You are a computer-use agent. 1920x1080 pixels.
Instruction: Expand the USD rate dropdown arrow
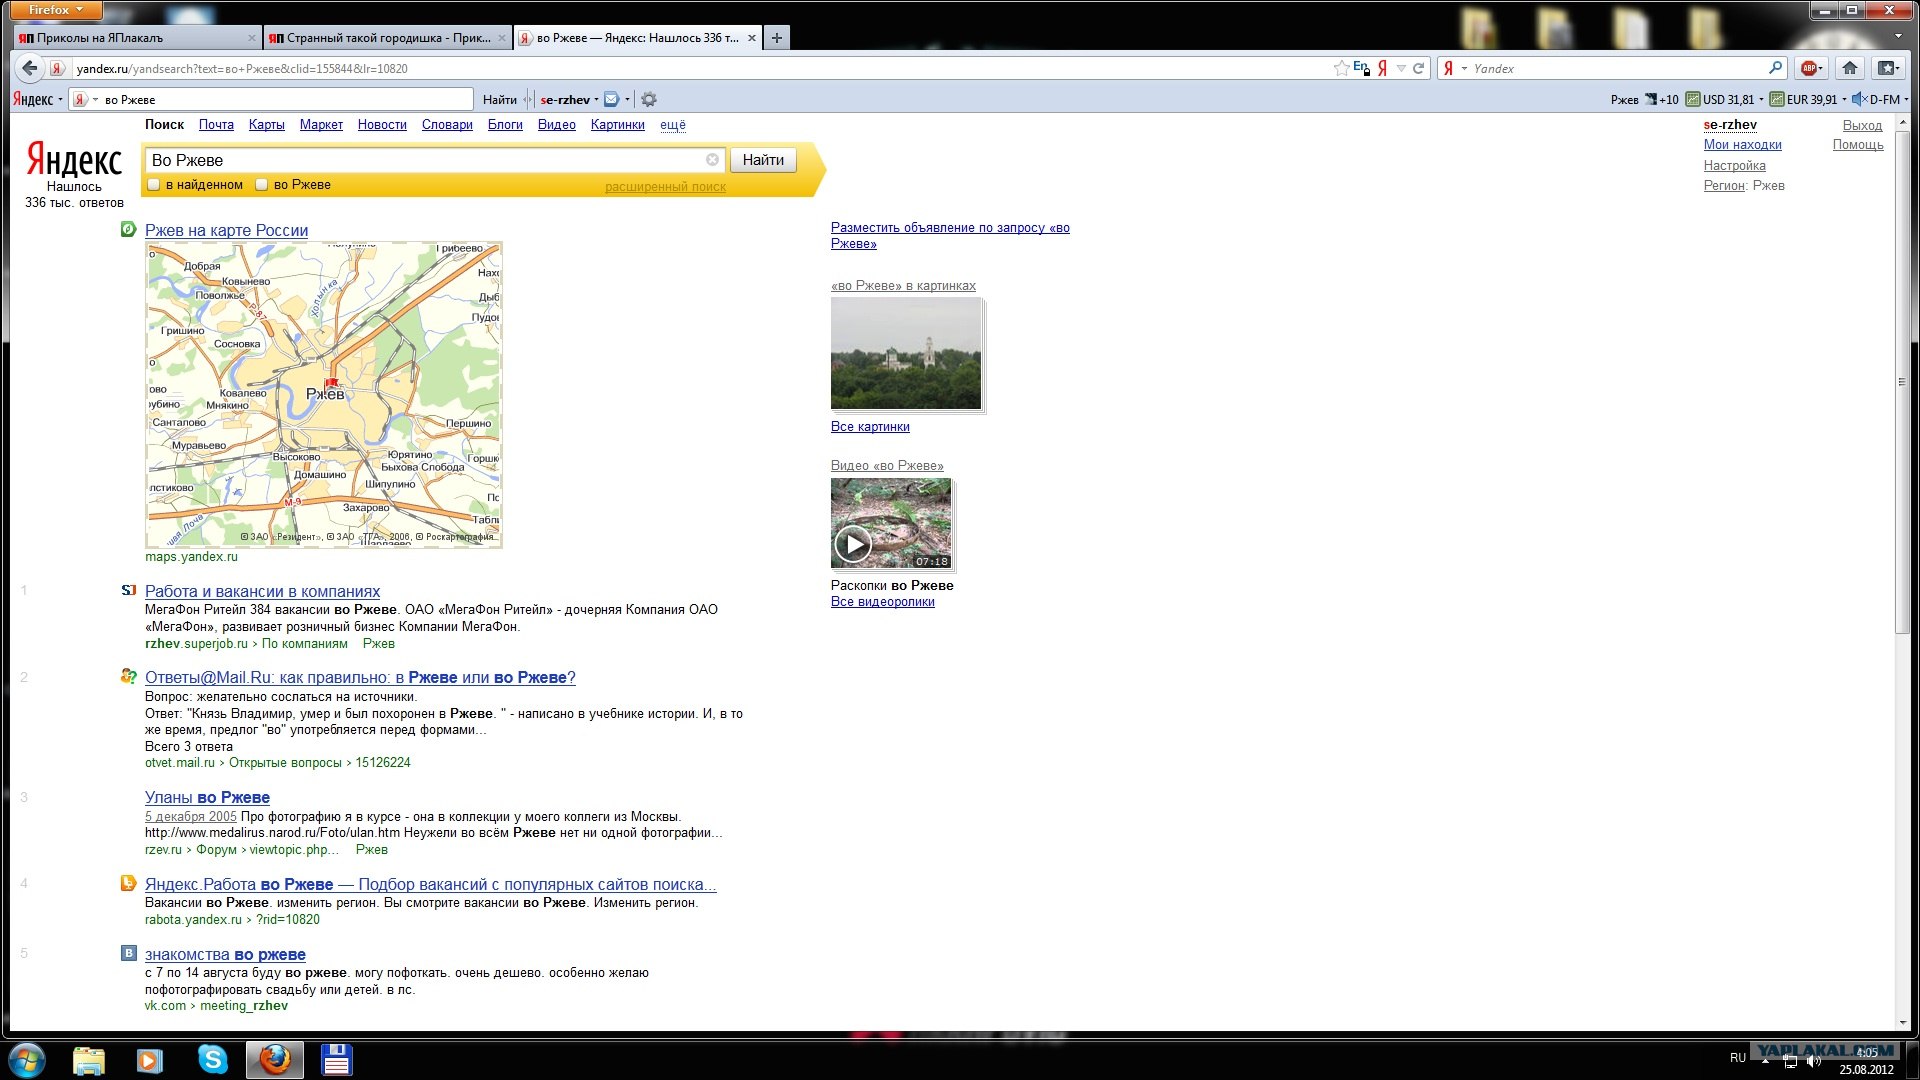1761,99
